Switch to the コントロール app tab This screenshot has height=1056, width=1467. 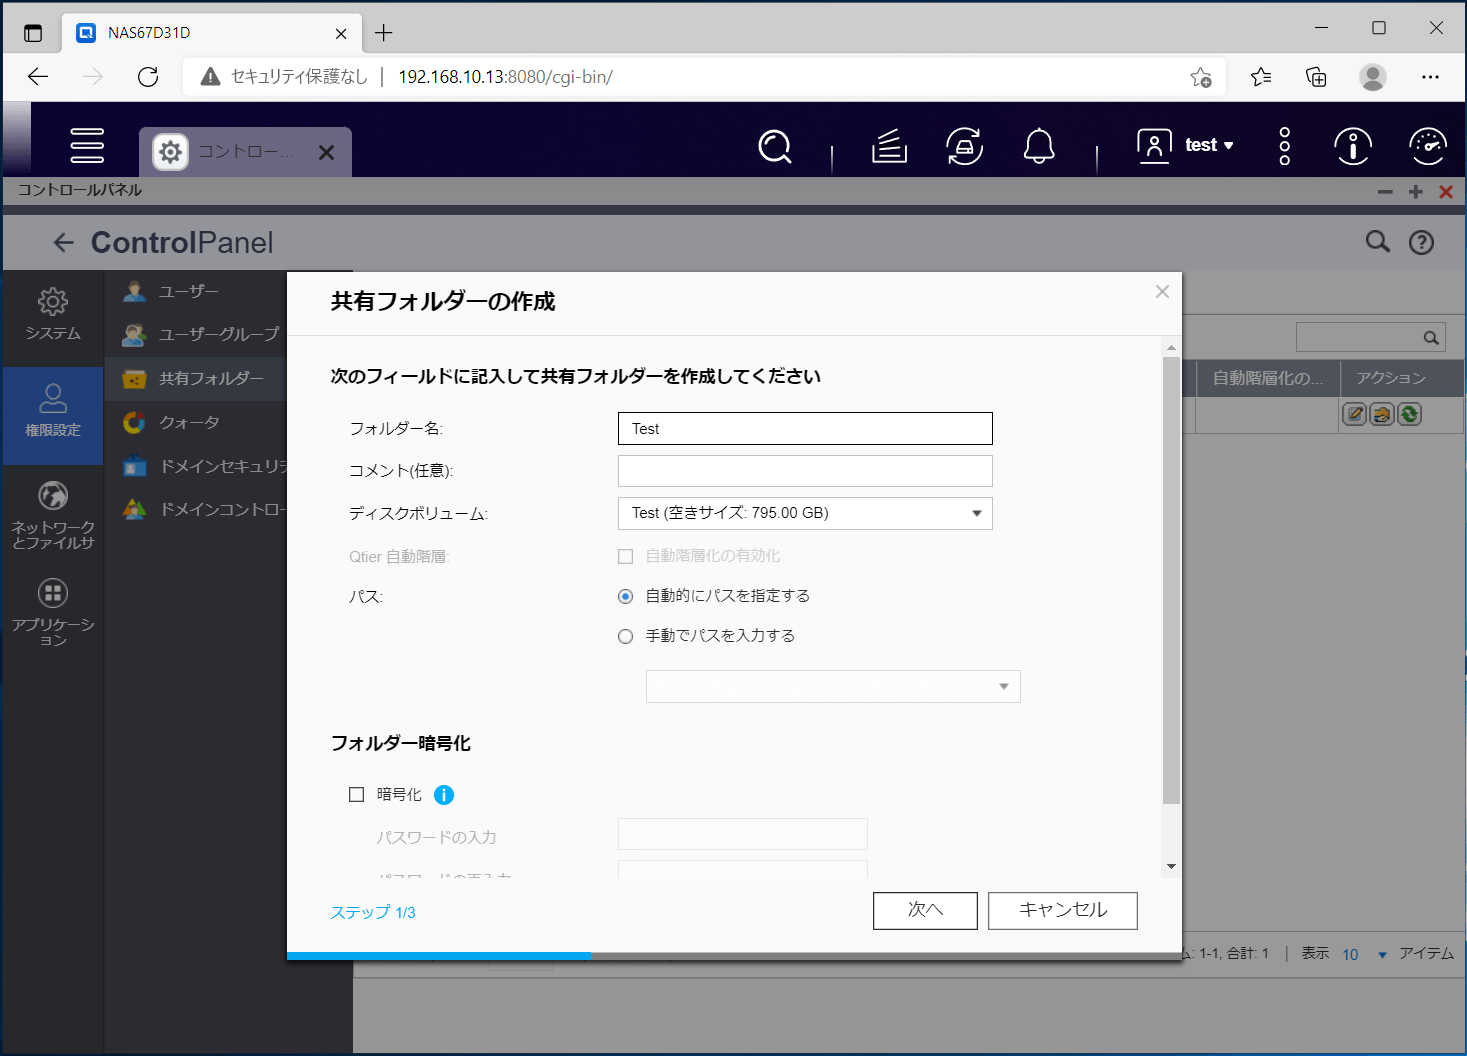coord(245,152)
